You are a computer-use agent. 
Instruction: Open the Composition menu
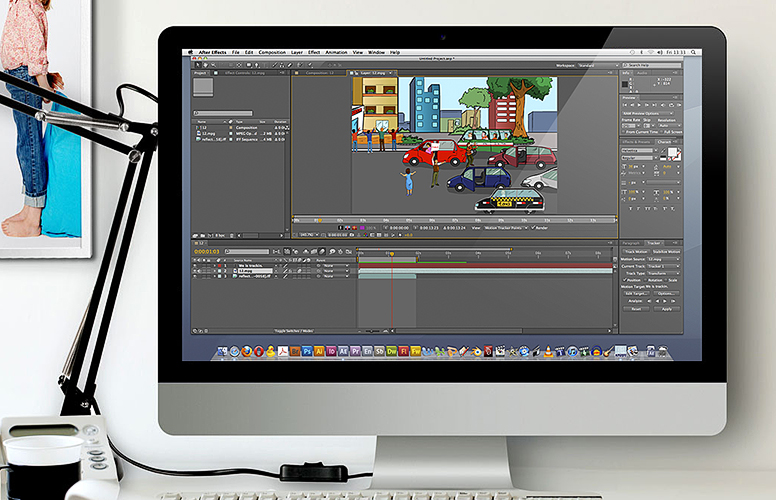click(x=271, y=51)
